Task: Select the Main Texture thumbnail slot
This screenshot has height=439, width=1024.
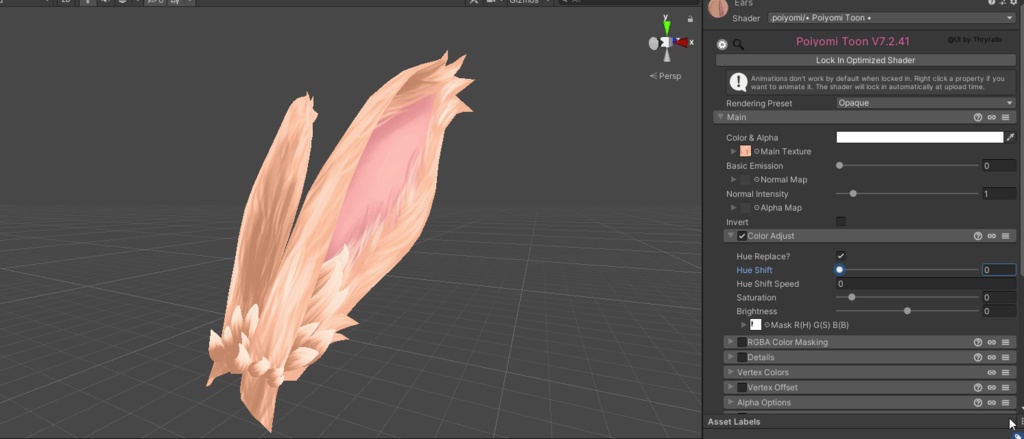Action: (x=745, y=152)
